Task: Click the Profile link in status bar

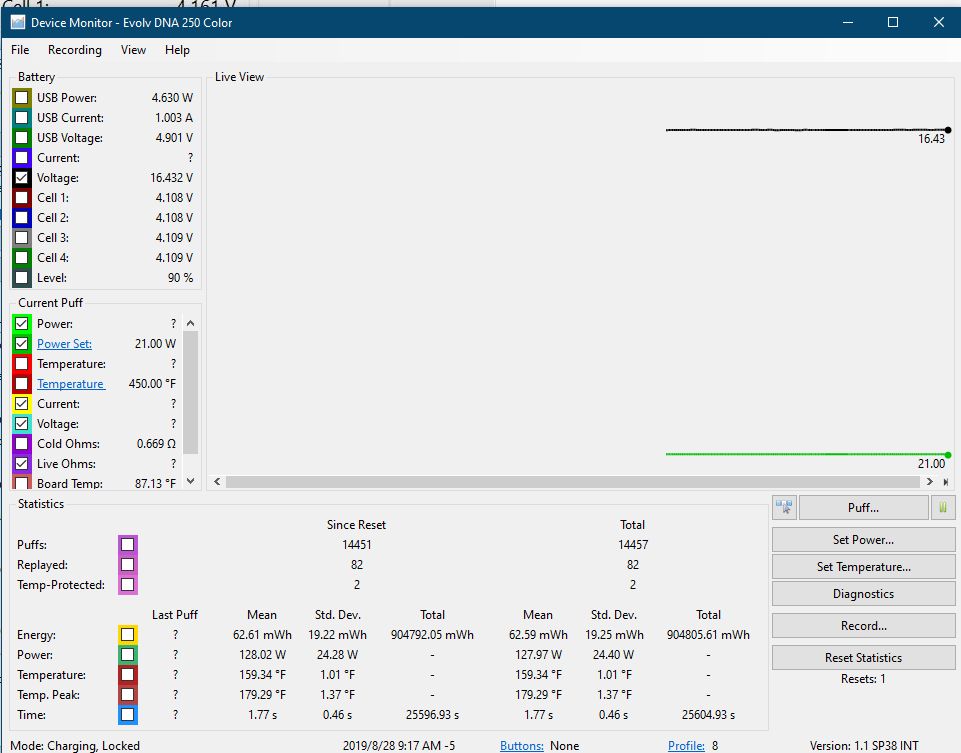Action: 686,746
